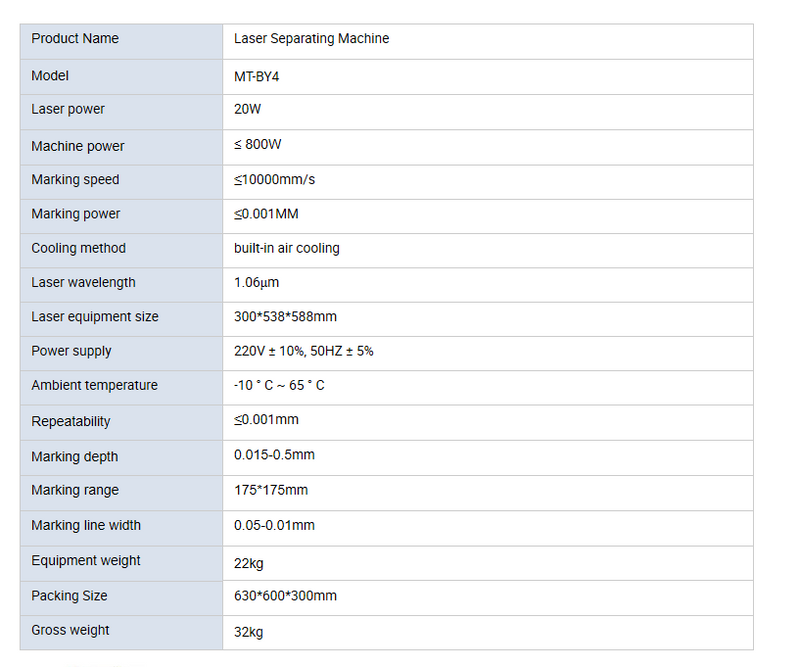Click the Marking line width label
The width and height of the screenshot is (800, 667).
[x=86, y=526]
